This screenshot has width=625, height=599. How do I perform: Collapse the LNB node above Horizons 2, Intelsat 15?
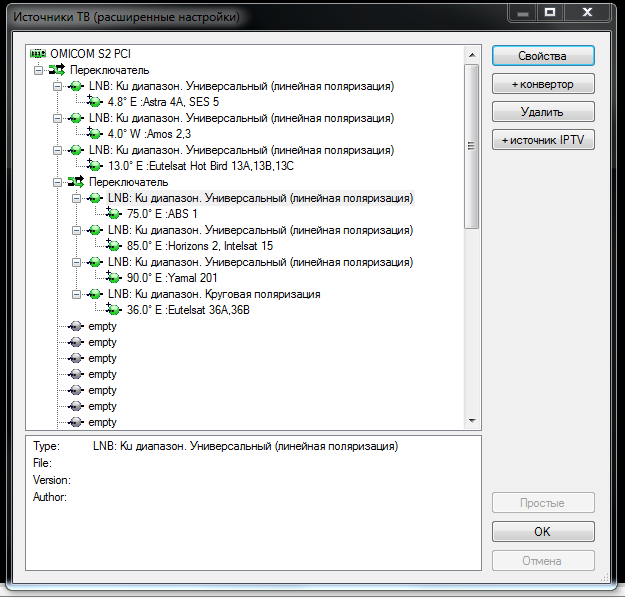pyautogui.click(x=76, y=230)
